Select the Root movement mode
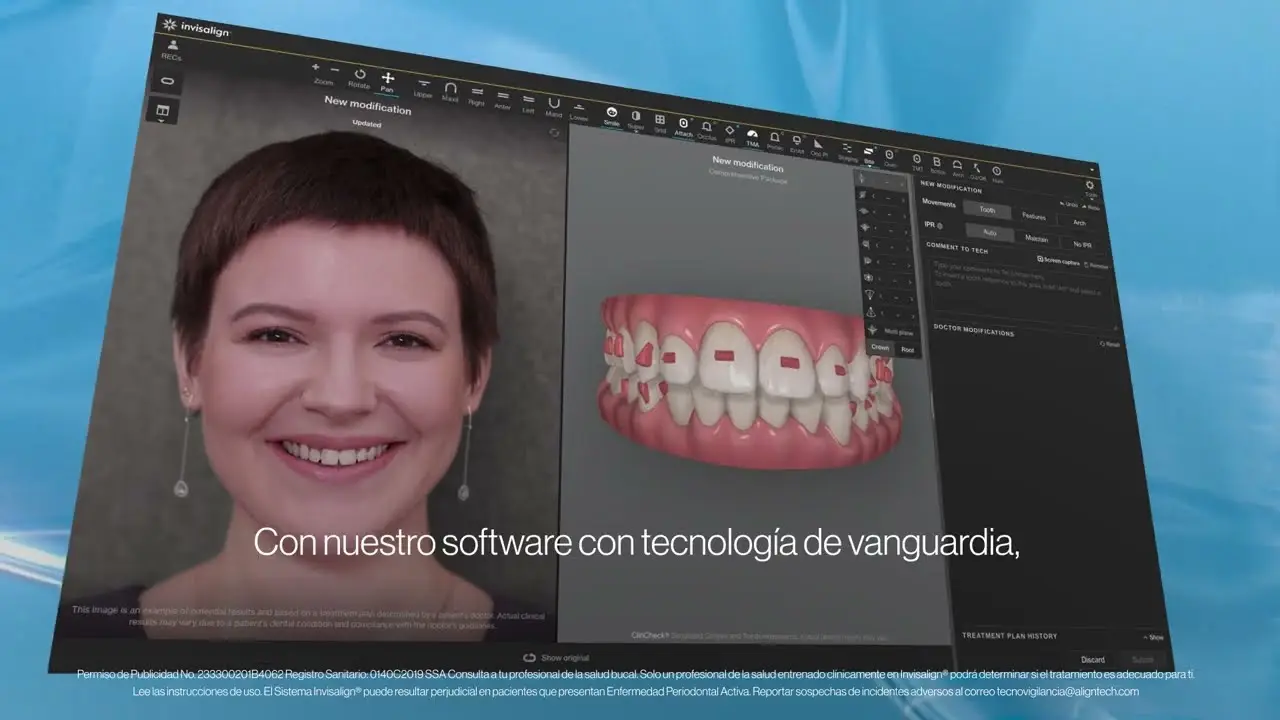Image resolution: width=1280 pixels, height=720 pixels. pos(907,349)
